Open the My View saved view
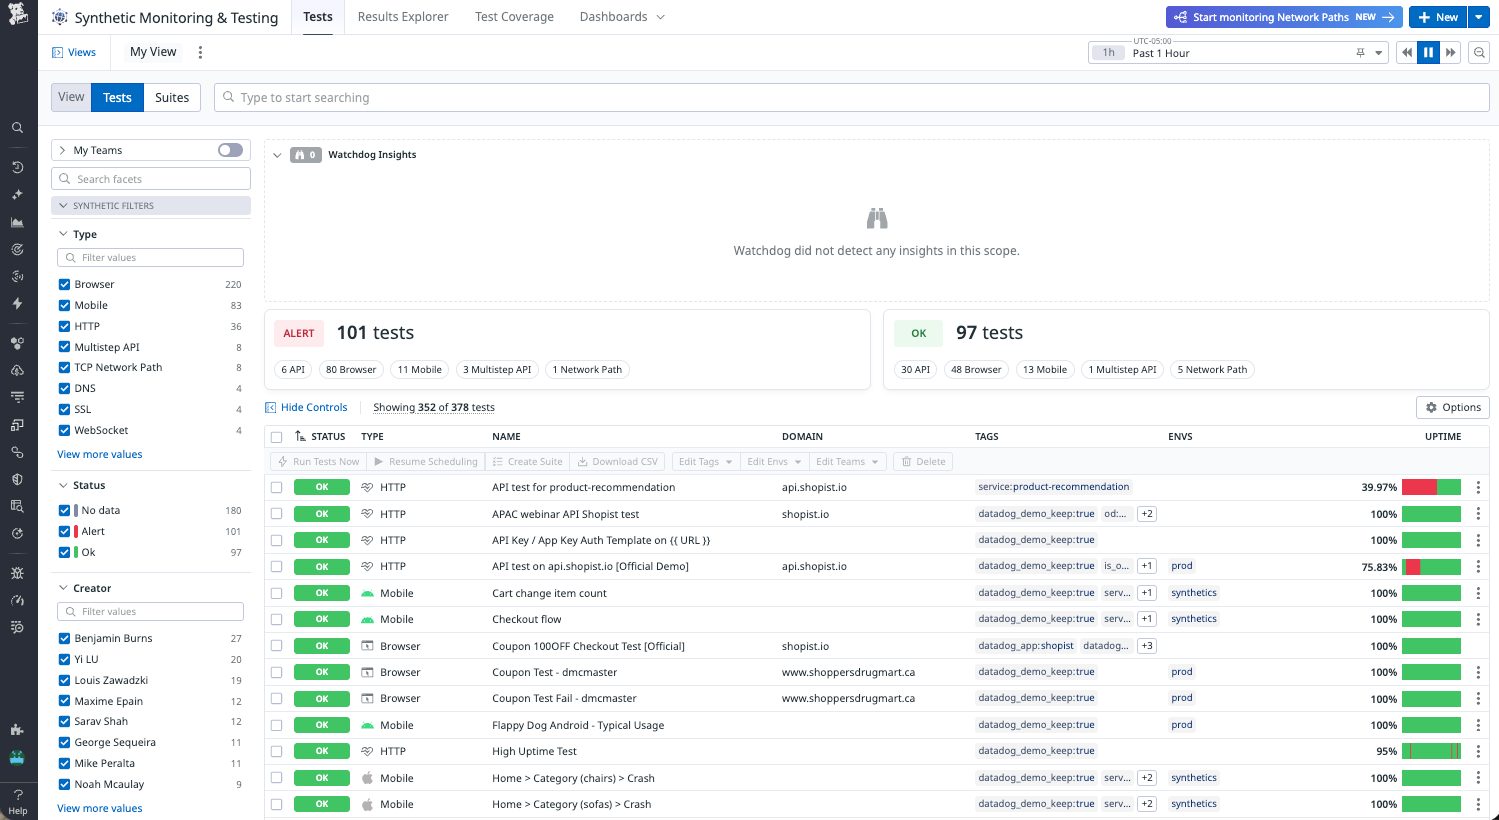This screenshot has height=820, width=1499. coord(153,52)
